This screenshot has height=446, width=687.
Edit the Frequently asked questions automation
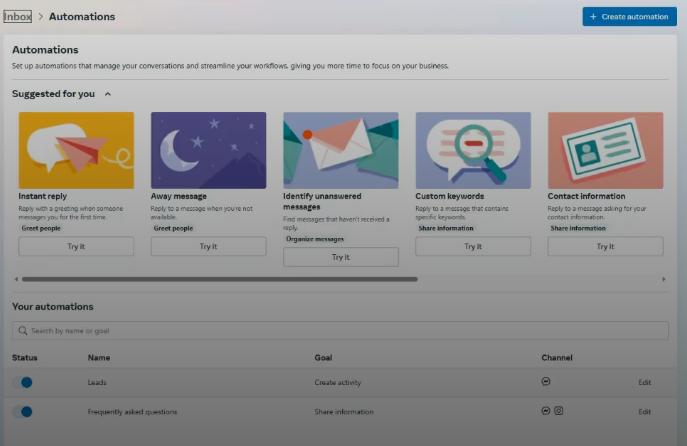(x=644, y=411)
